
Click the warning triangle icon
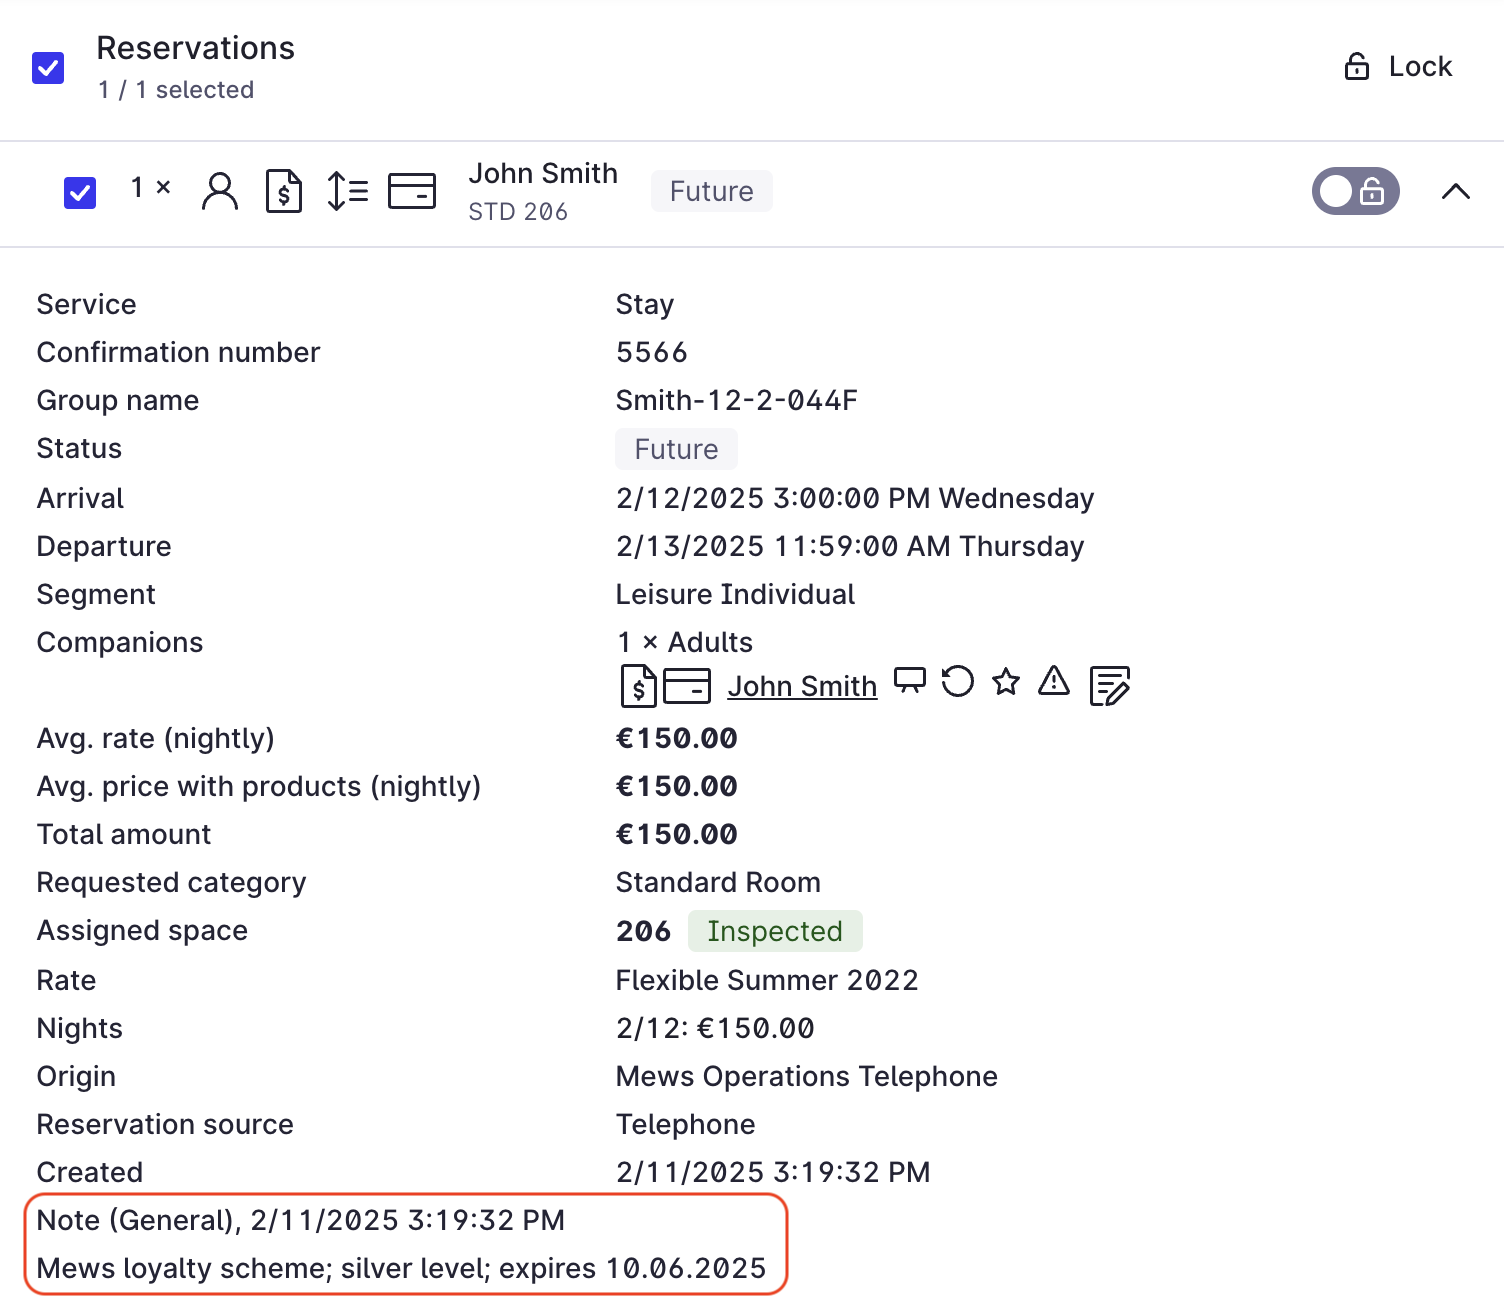pos(1054,682)
